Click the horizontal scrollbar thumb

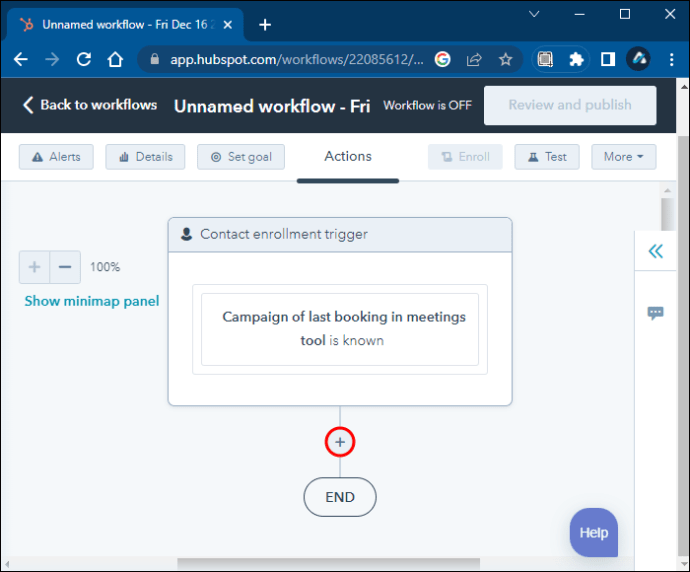(328, 564)
